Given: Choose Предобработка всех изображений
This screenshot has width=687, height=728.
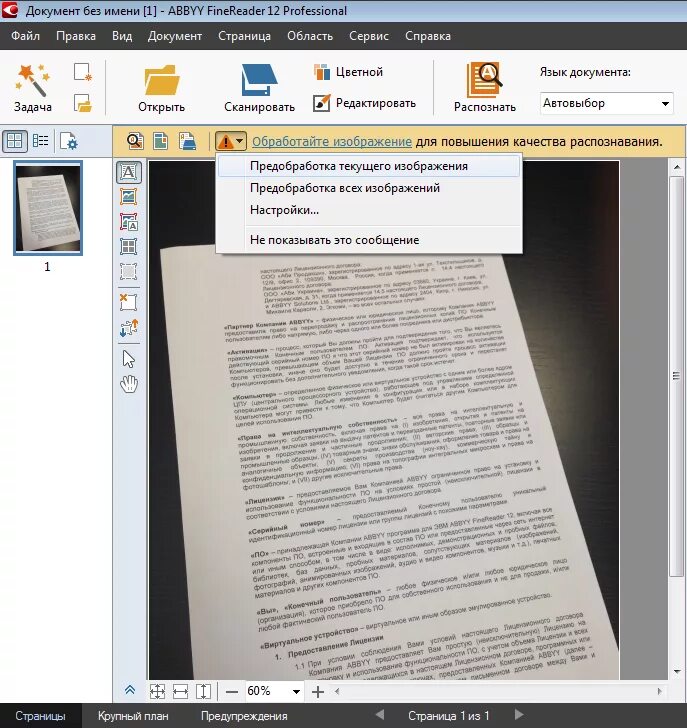Looking at the screenshot, I should coord(369,188).
